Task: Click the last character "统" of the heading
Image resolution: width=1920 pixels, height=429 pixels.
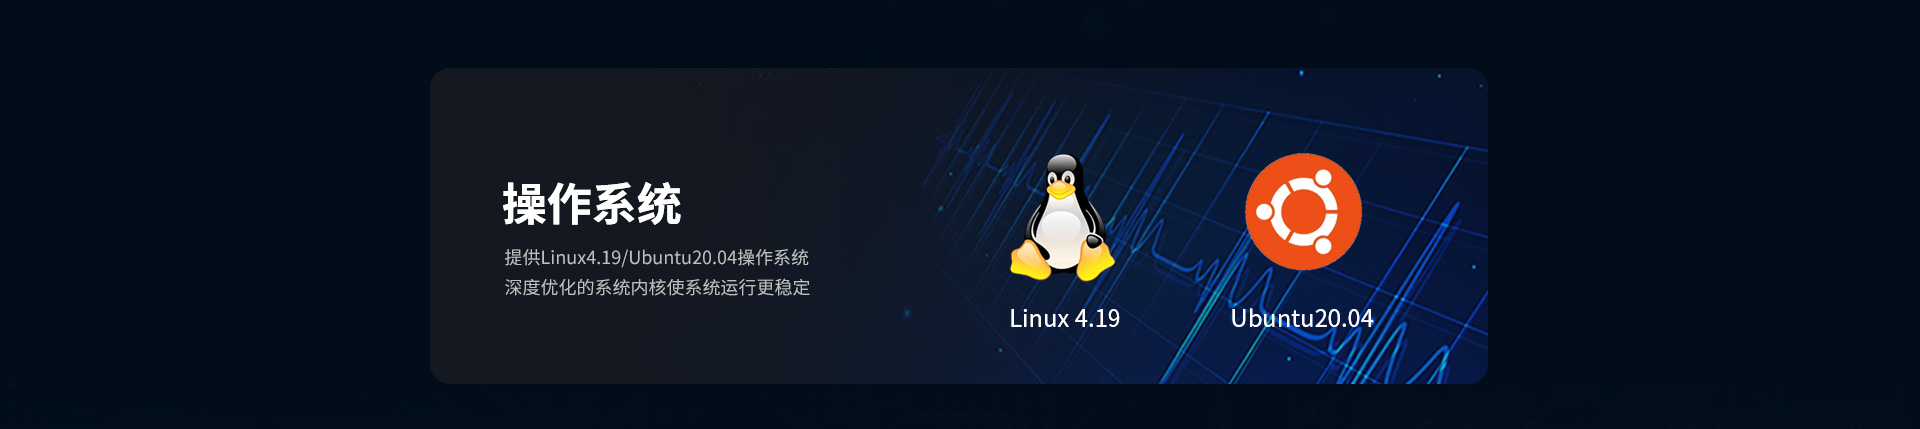Action: [x=659, y=205]
